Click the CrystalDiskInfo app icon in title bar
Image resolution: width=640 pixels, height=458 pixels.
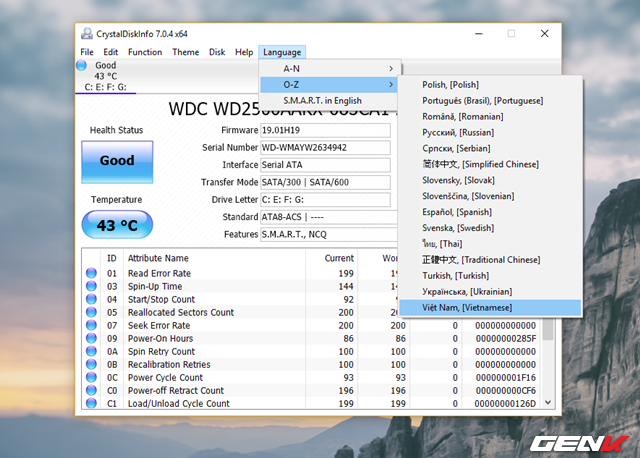coord(87,33)
